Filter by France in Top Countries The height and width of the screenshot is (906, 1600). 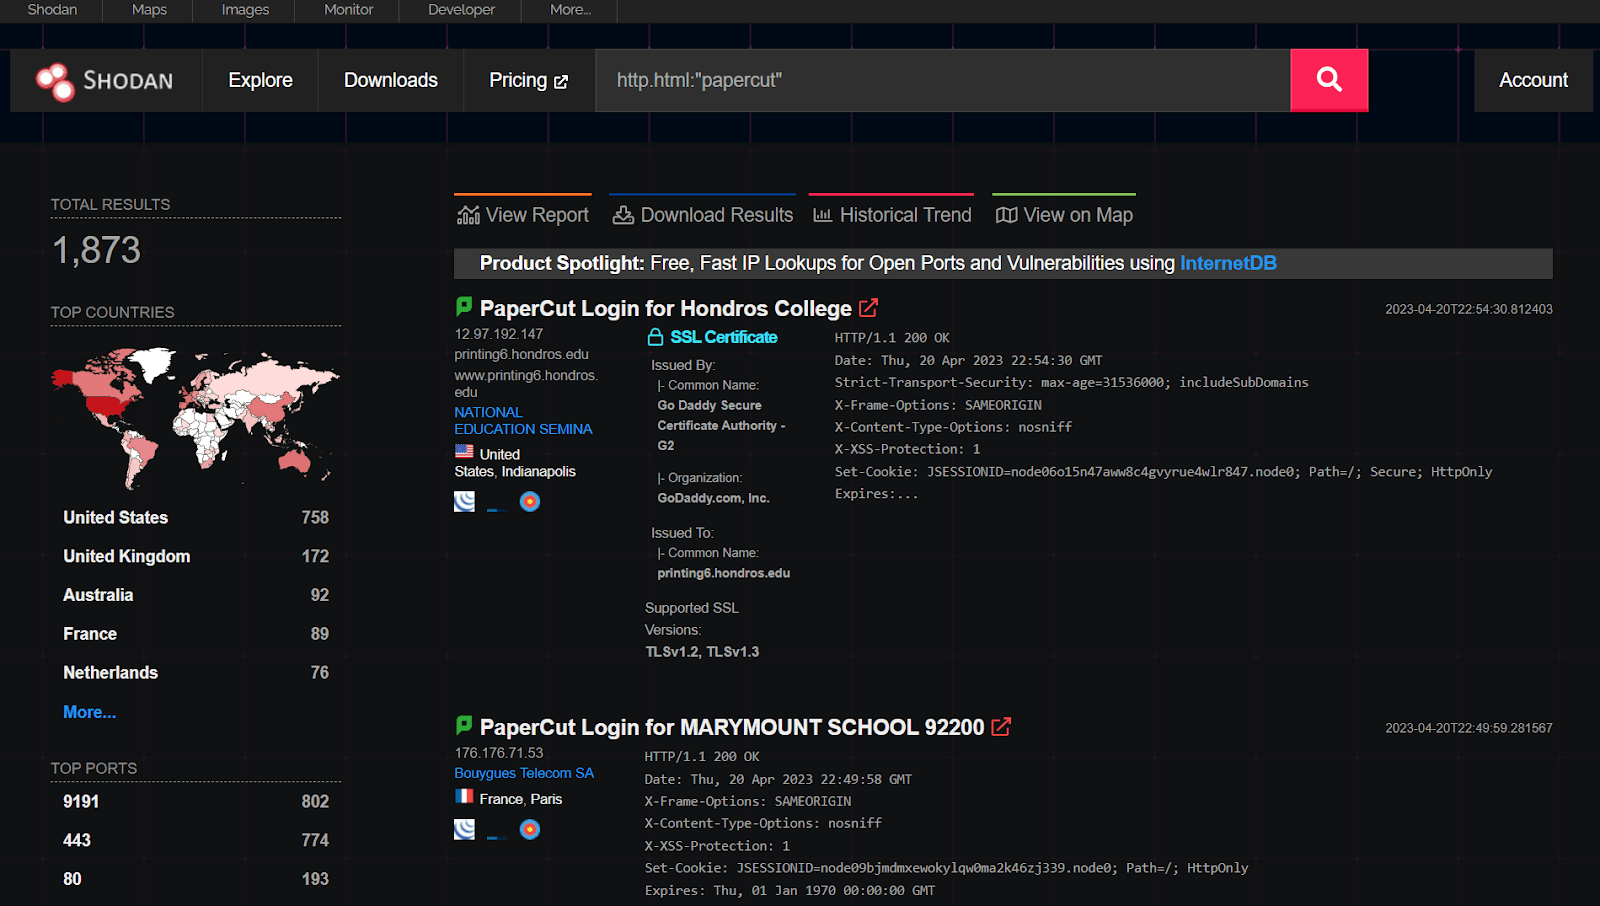point(196,634)
